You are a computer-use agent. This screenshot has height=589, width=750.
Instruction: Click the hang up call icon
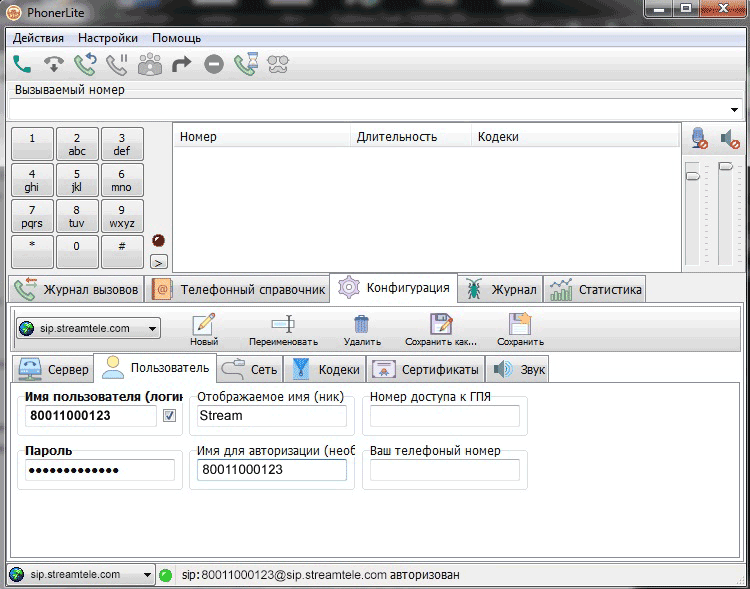pyautogui.click(x=53, y=65)
